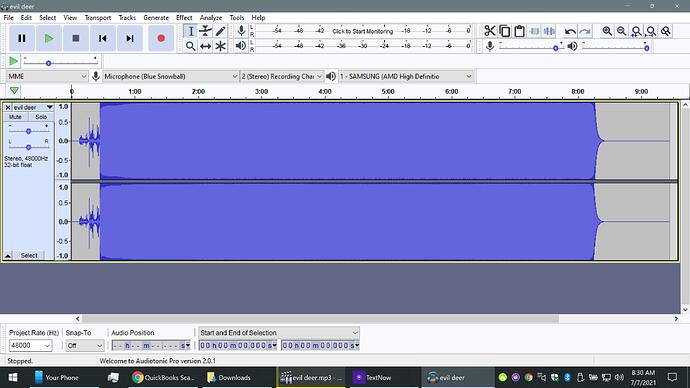Image resolution: width=690 pixels, height=388 pixels.
Task: Zoom in with the plus magnifier
Action: tap(607, 31)
